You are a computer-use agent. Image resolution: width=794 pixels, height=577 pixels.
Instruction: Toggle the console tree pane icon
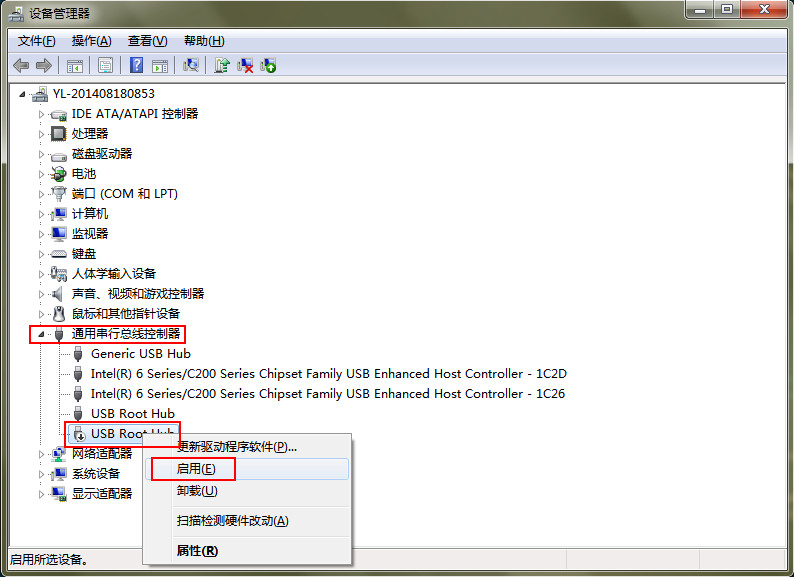pyautogui.click(x=75, y=65)
